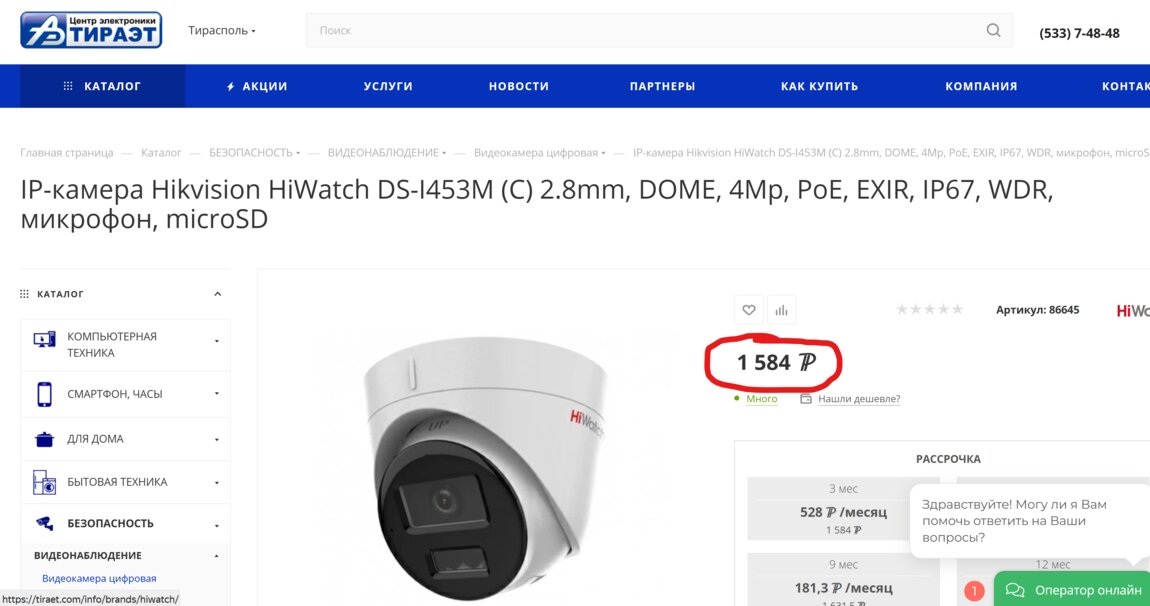
Task: Click the Тираэт logo
Action: click(x=91, y=30)
